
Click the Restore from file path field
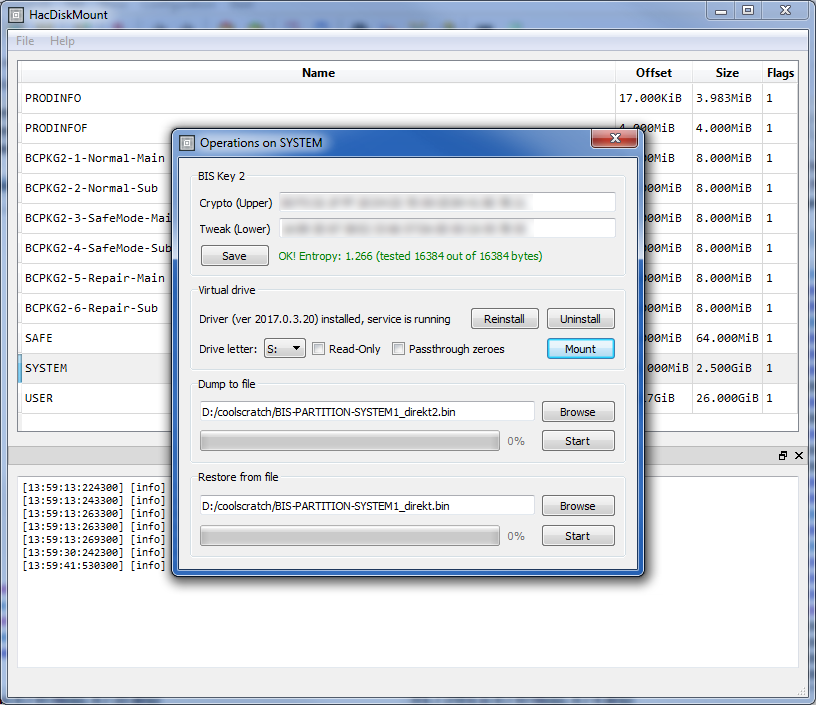pyautogui.click(x=366, y=506)
